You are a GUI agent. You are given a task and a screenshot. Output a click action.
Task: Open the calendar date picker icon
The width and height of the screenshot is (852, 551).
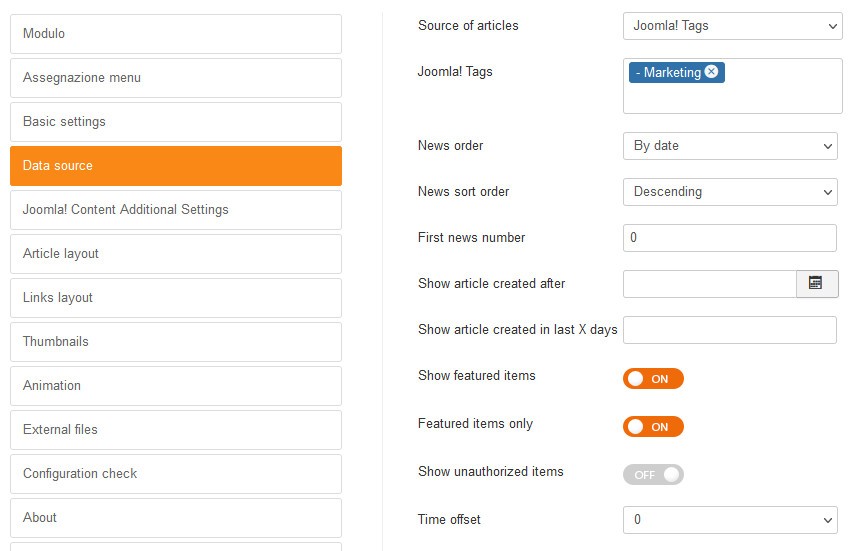pos(816,284)
